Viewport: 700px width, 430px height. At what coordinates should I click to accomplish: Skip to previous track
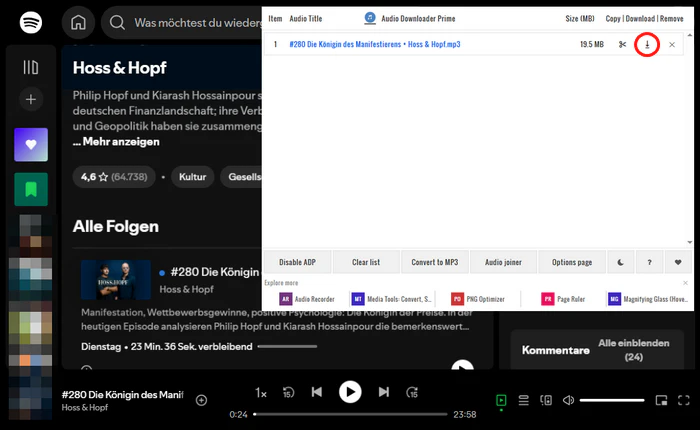tap(317, 392)
